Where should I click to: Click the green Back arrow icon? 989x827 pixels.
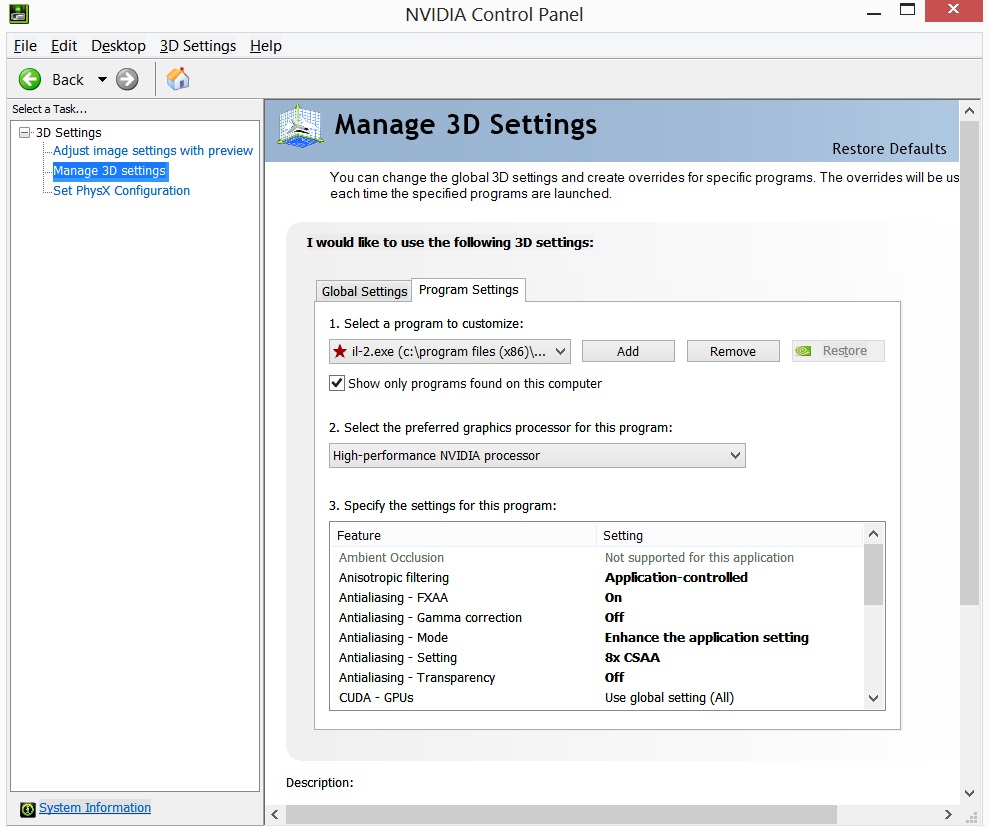coord(30,79)
